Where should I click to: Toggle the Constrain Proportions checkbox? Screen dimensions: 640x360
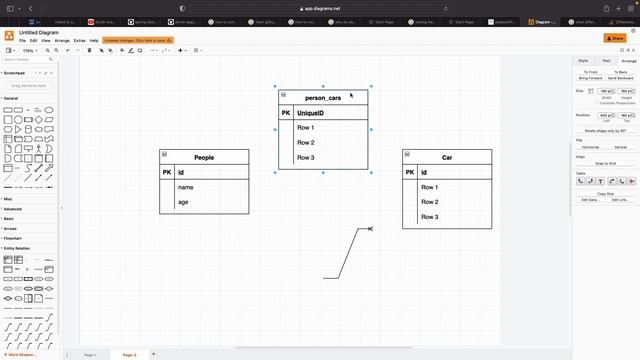coord(597,103)
